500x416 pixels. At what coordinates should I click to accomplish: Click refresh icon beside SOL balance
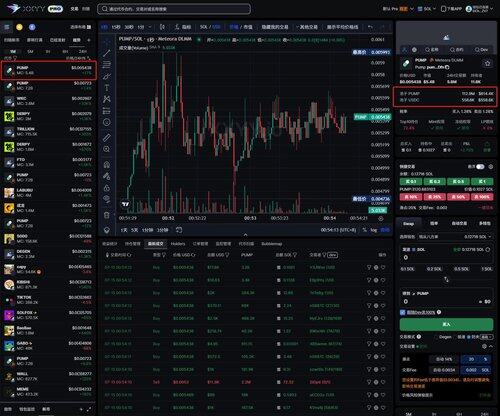coord(488,249)
